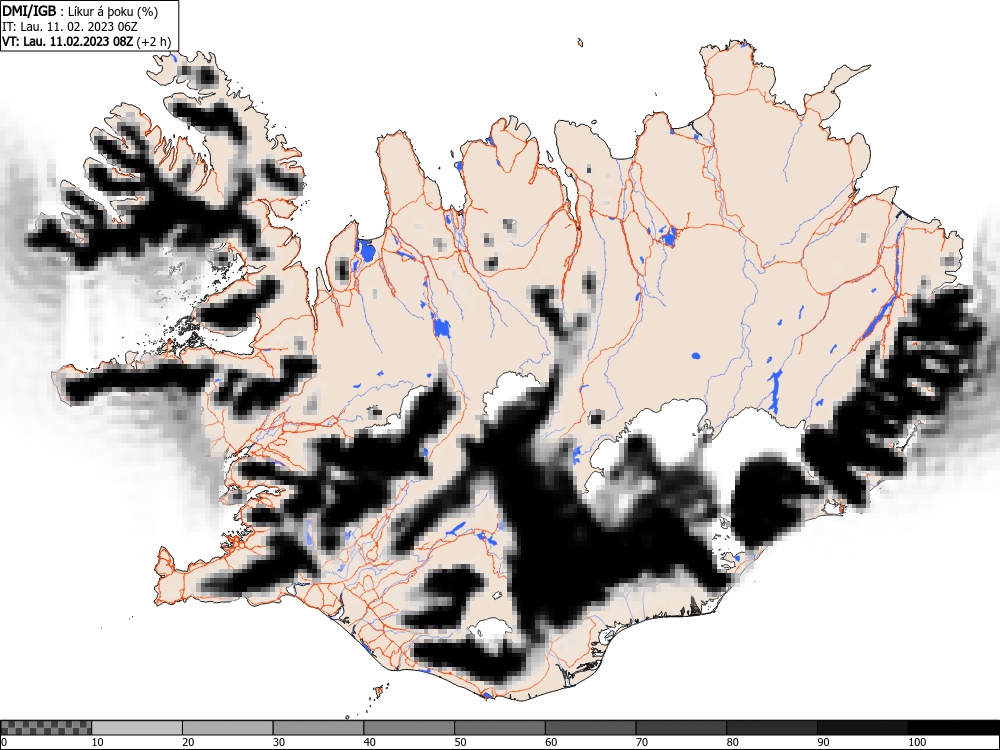Click the "0" legend label

pyautogui.click(x=4, y=742)
